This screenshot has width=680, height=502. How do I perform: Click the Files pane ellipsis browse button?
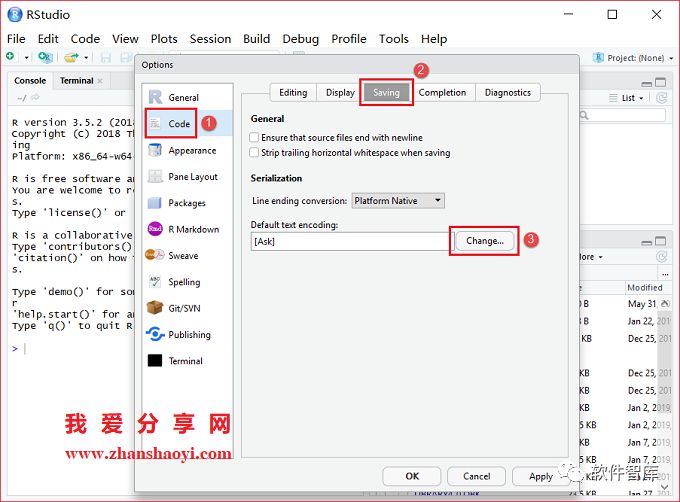tap(665, 274)
